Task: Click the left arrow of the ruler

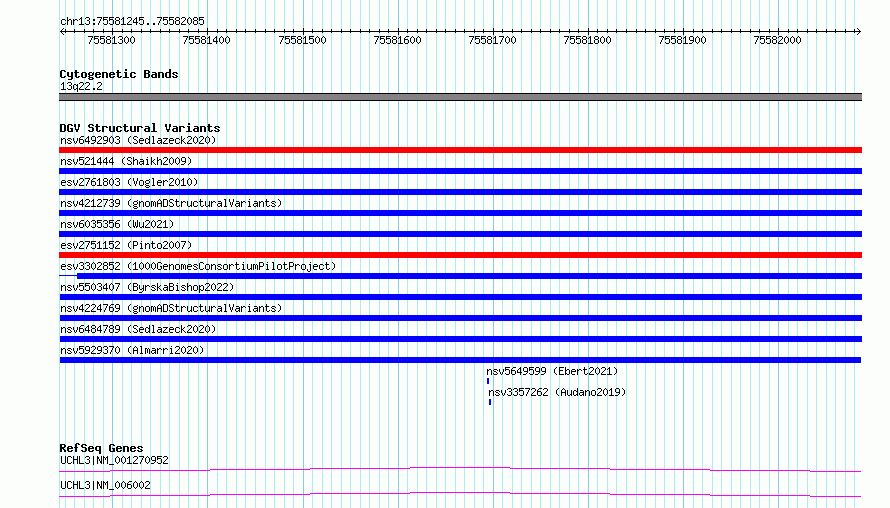Action: (x=62, y=32)
